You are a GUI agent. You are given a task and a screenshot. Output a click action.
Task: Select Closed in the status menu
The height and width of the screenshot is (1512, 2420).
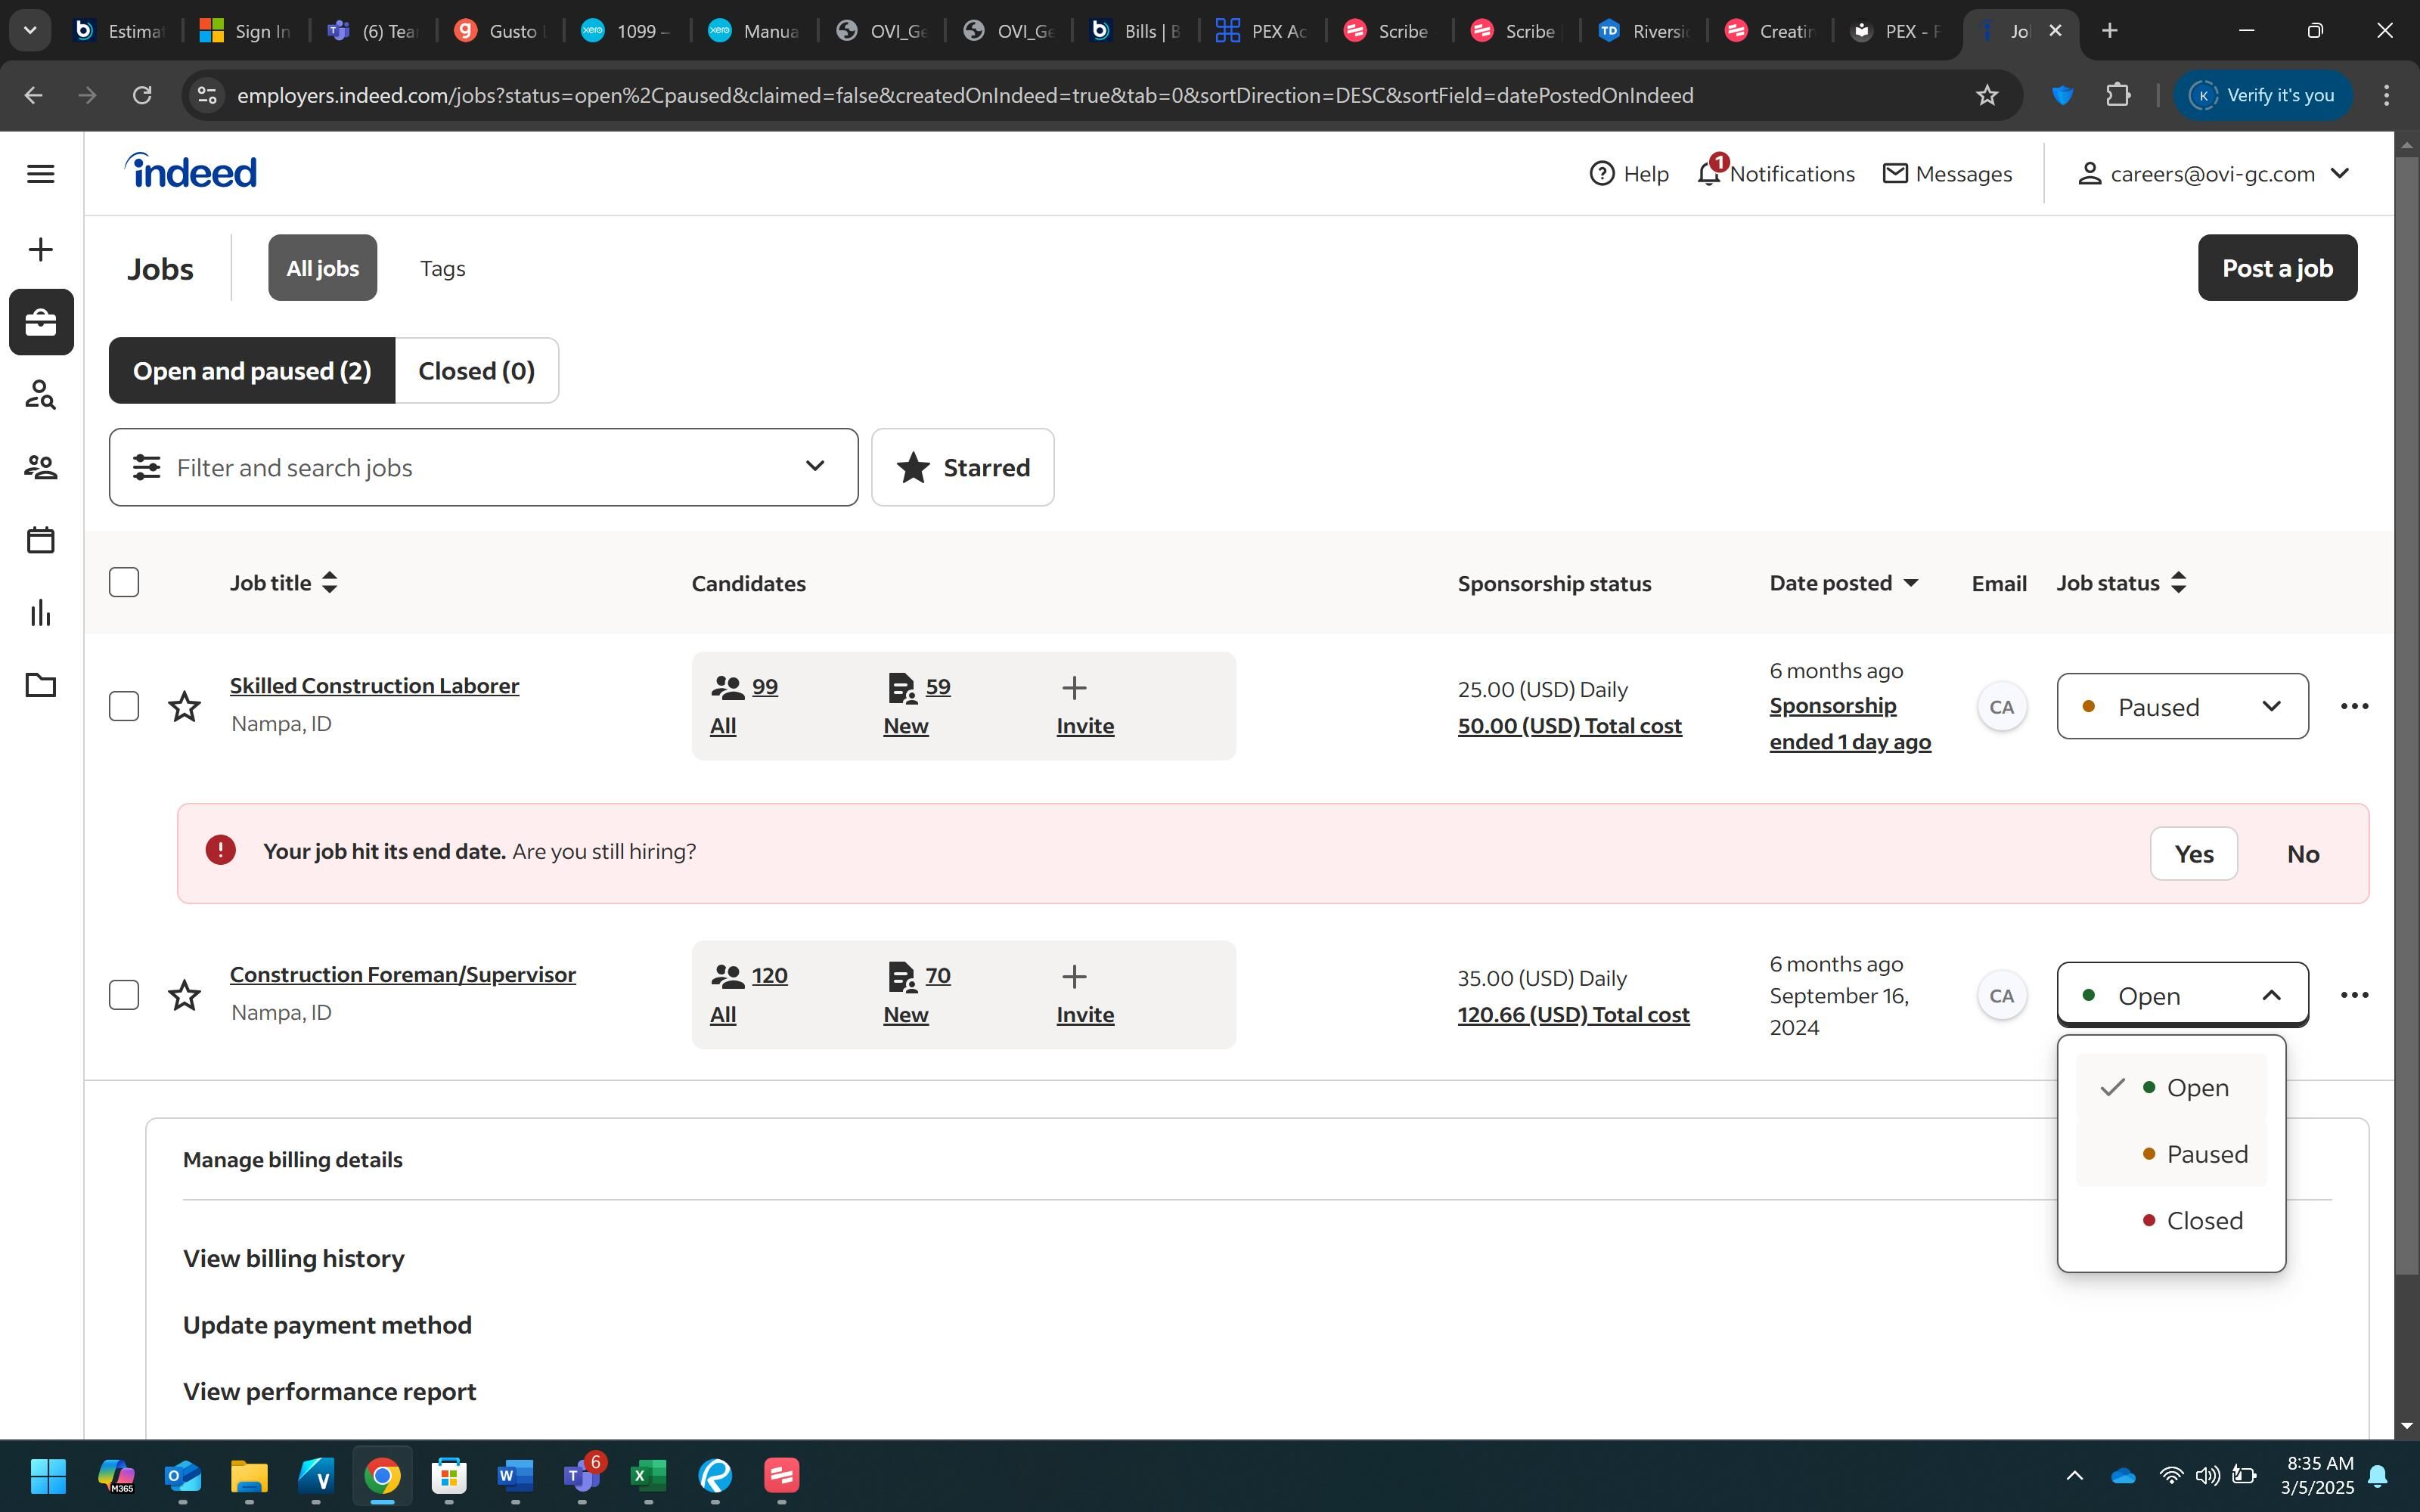tap(2203, 1221)
